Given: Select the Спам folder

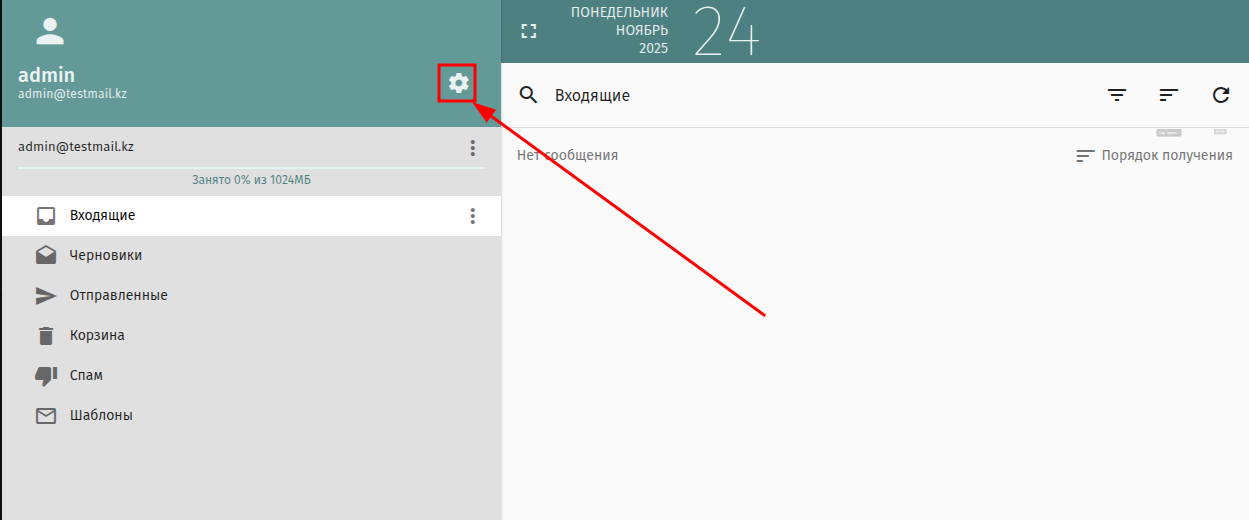Looking at the screenshot, I should coord(86,376).
